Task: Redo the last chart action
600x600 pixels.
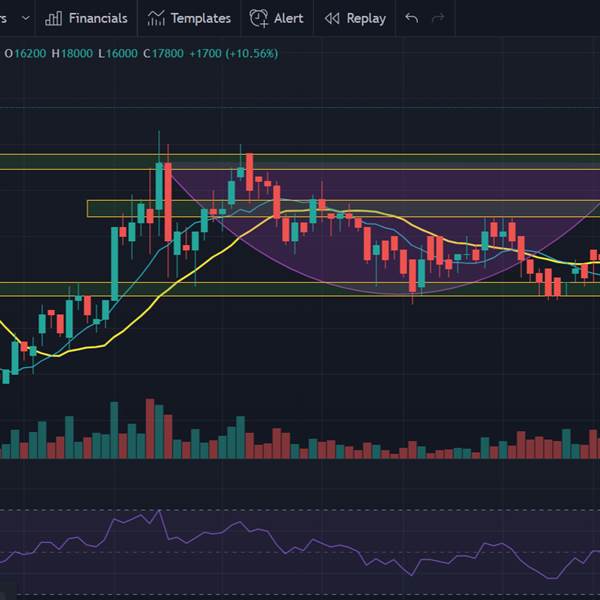Action: coord(438,18)
